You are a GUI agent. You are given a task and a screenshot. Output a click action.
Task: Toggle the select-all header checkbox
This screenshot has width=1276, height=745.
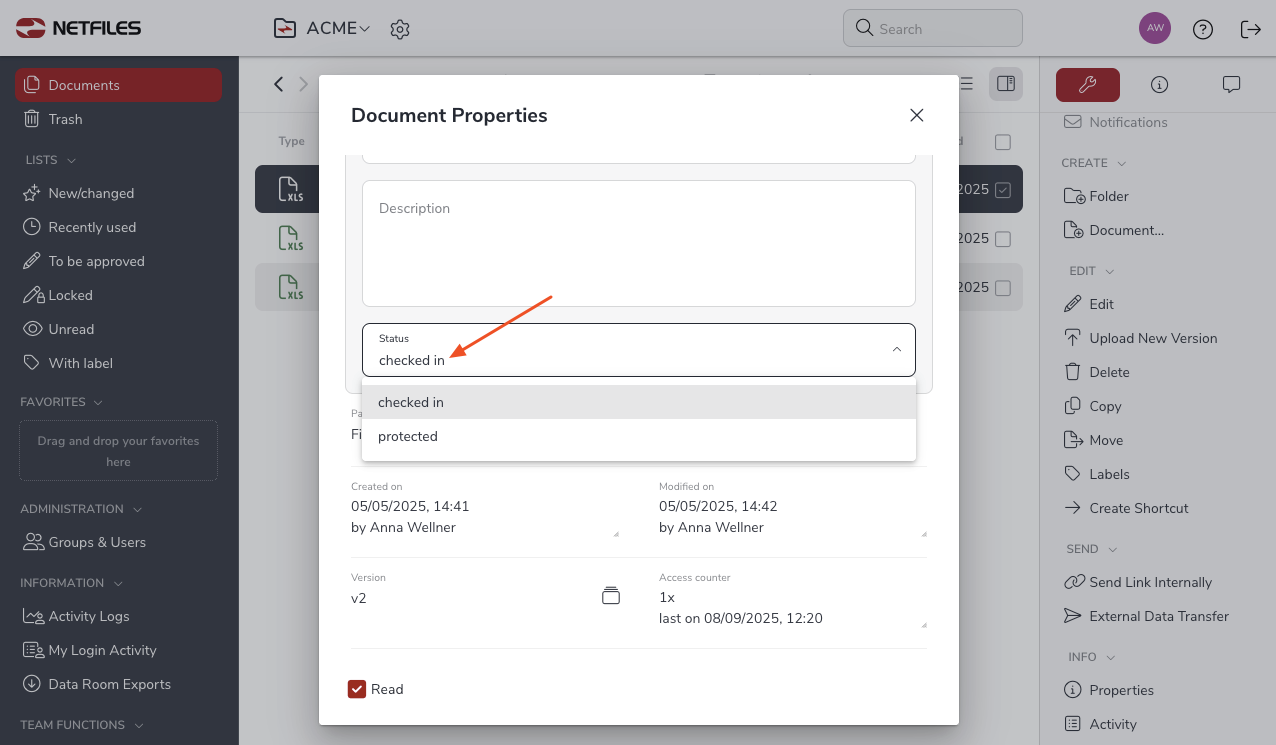coord(1003,142)
